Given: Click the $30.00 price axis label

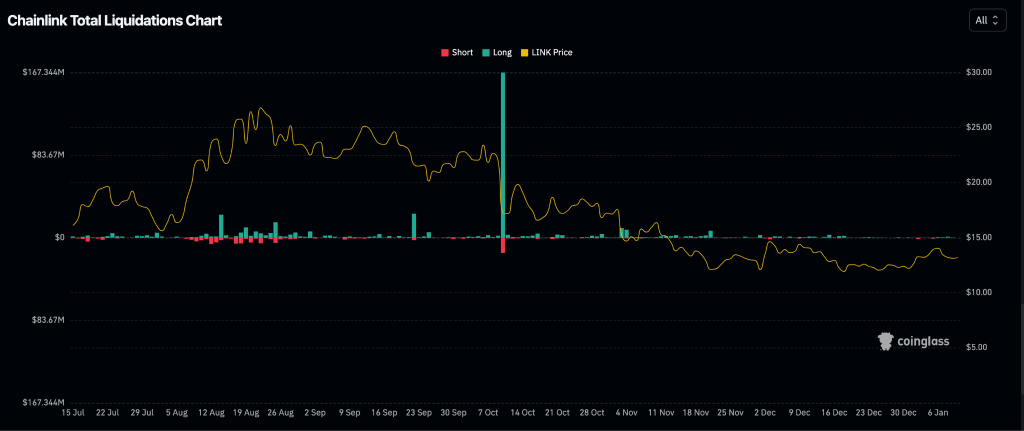Looking at the screenshot, I should click(979, 72).
